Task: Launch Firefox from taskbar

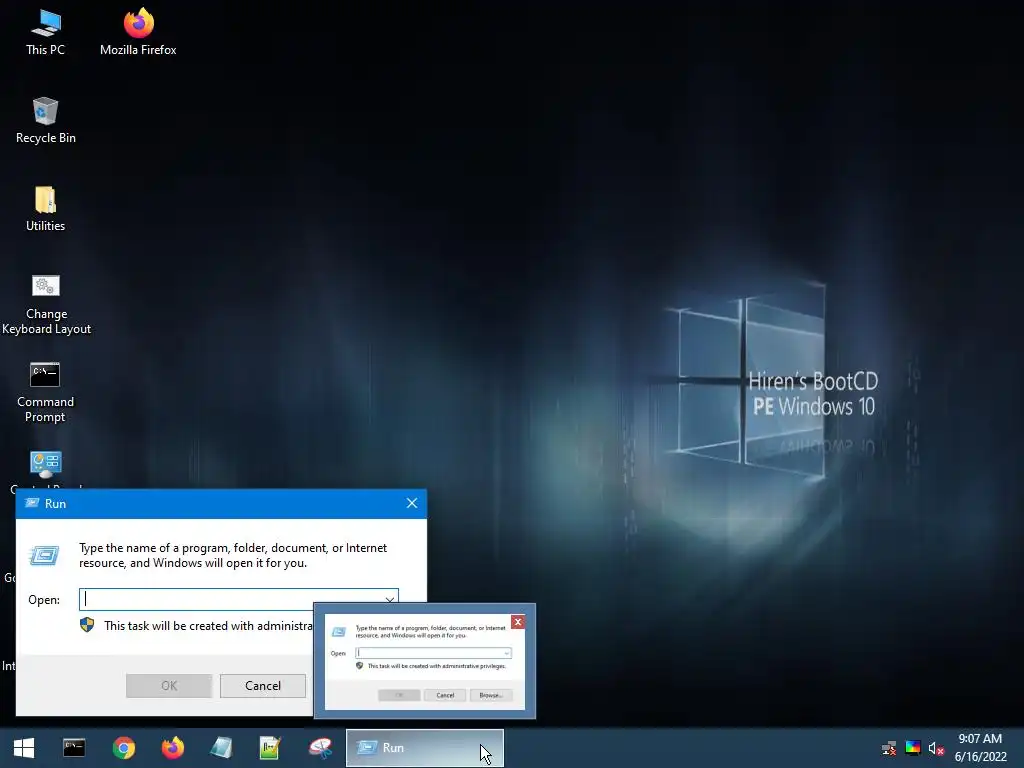Action: 172,748
